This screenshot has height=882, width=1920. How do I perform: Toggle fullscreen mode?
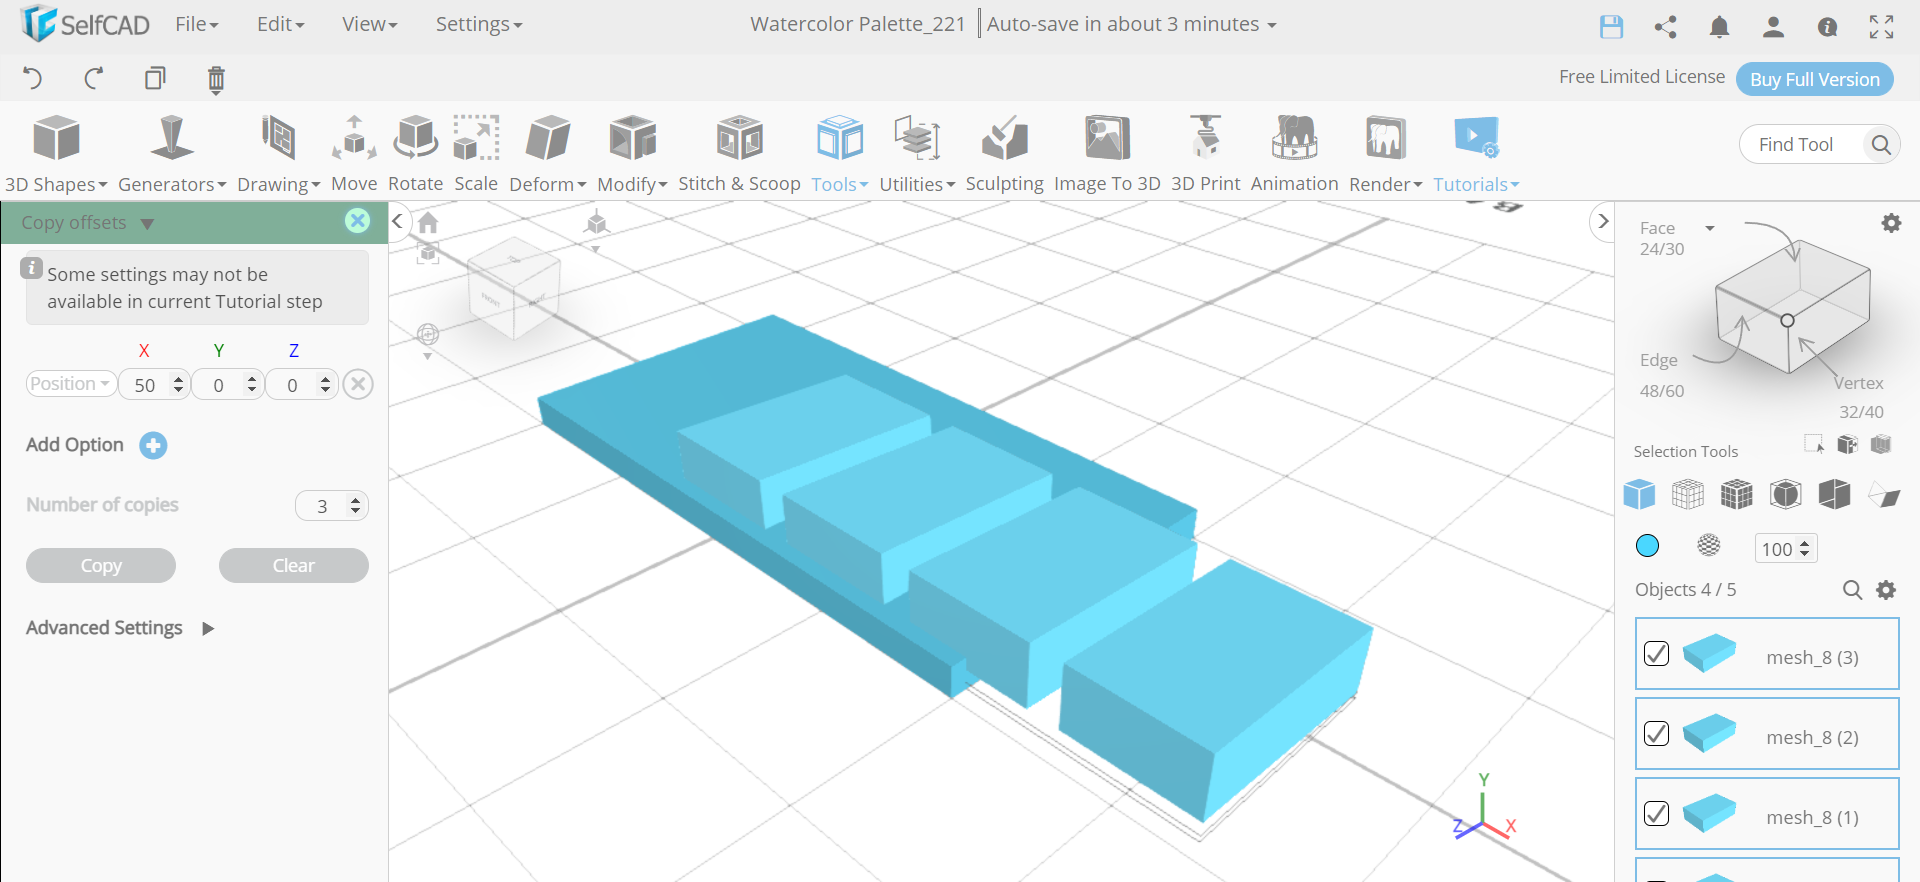click(x=1881, y=27)
